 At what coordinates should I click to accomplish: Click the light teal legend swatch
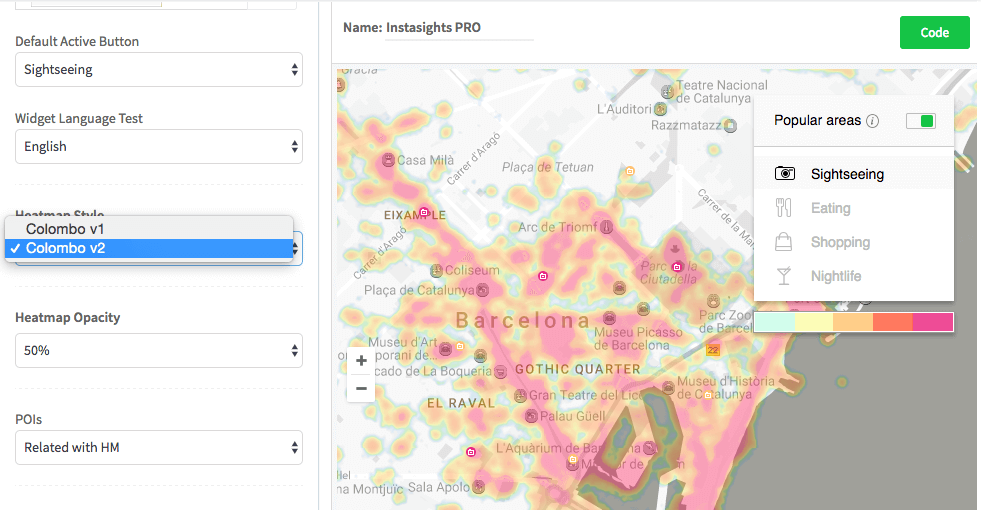[775, 322]
